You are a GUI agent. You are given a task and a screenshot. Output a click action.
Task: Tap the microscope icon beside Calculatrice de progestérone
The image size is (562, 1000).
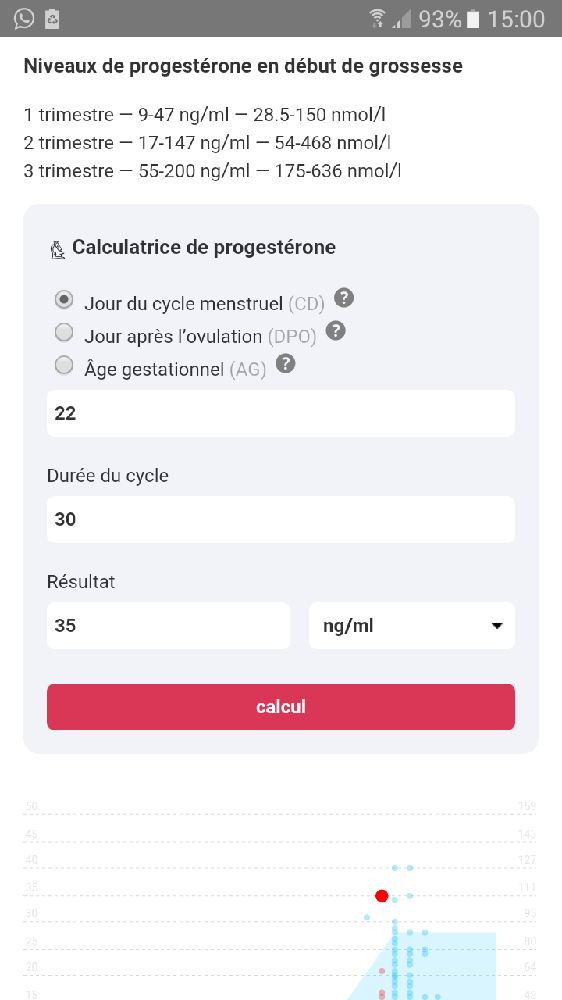pos(58,249)
